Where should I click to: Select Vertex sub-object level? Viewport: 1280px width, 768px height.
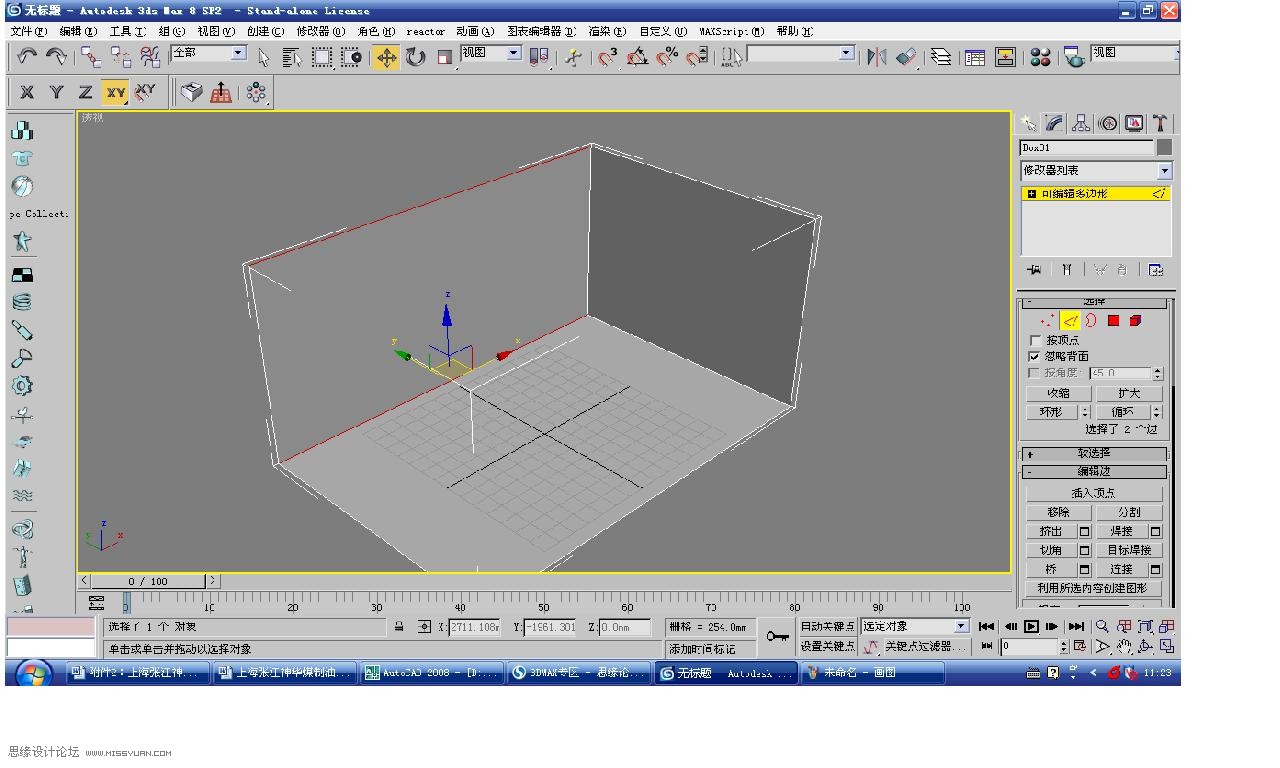click(1047, 321)
